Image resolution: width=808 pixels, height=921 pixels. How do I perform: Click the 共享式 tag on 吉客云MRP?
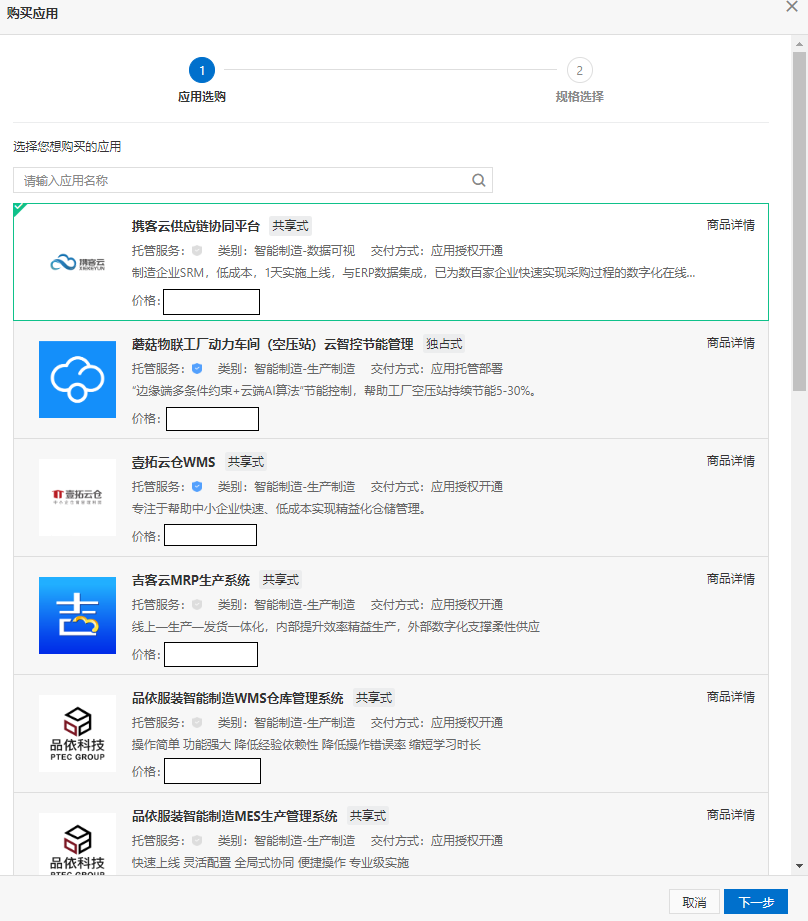click(x=281, y=580)
